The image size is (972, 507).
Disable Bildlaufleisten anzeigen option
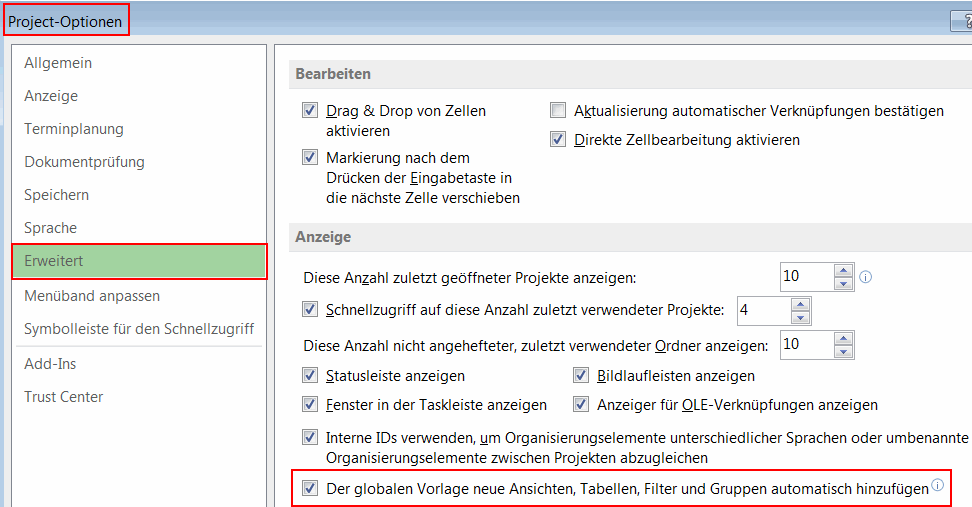point(581,376)
